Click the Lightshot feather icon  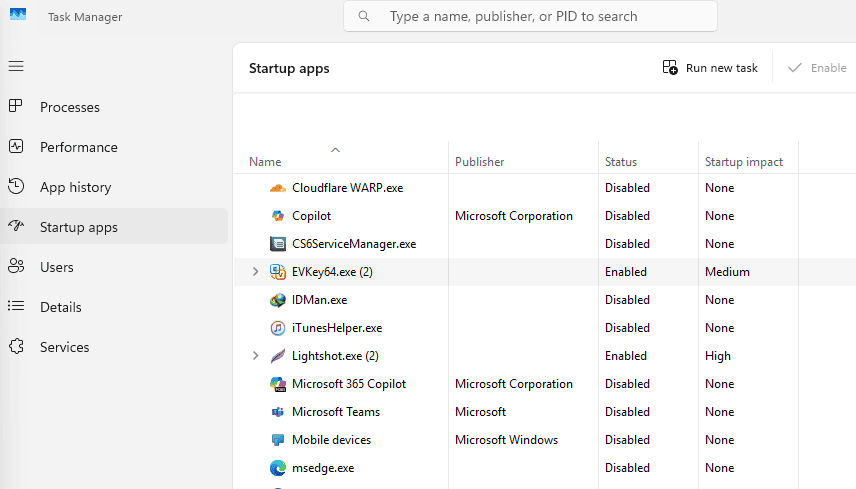click(x=278, y=356)
